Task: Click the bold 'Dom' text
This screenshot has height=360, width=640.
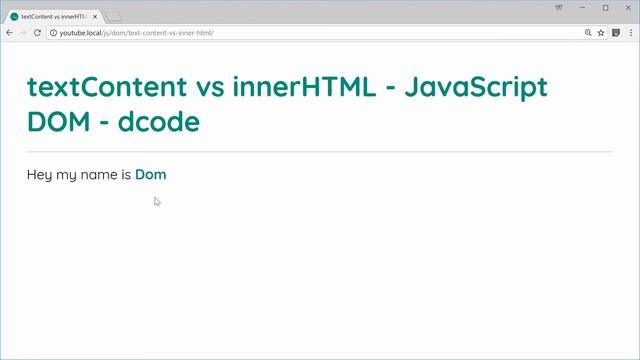Action: tap(151, 175)
